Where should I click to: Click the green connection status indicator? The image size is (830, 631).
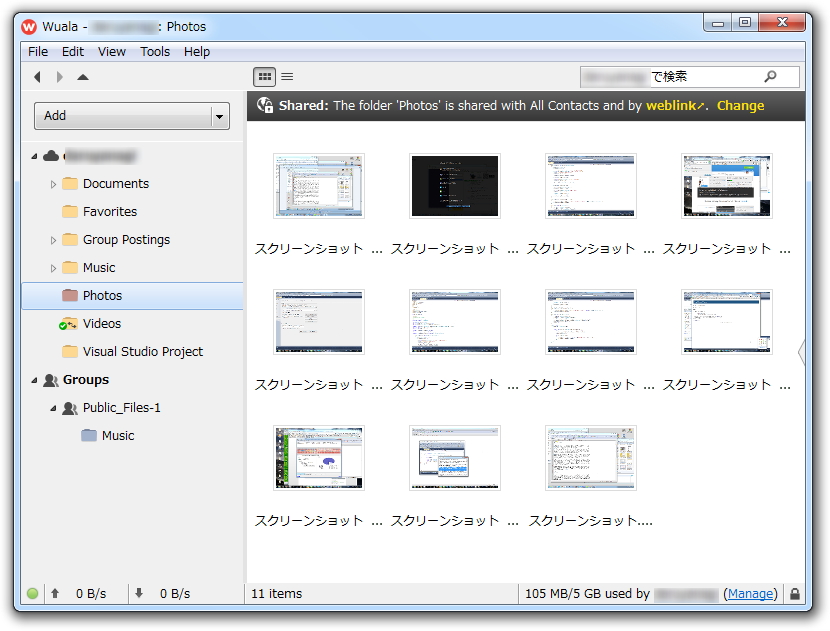32,593
